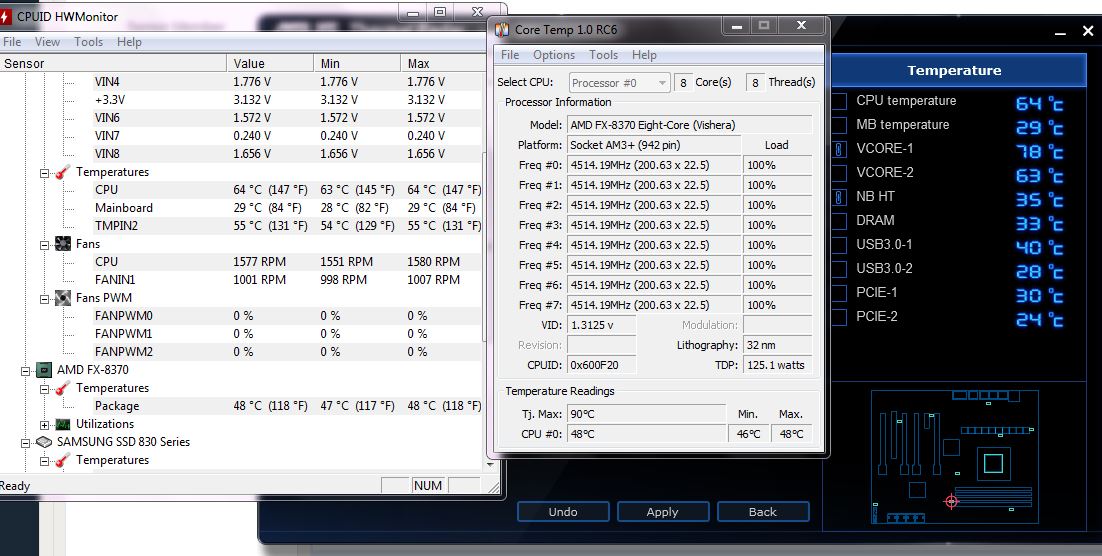Open the Processor #0 dropdown in Core Temp

point(619,83)
